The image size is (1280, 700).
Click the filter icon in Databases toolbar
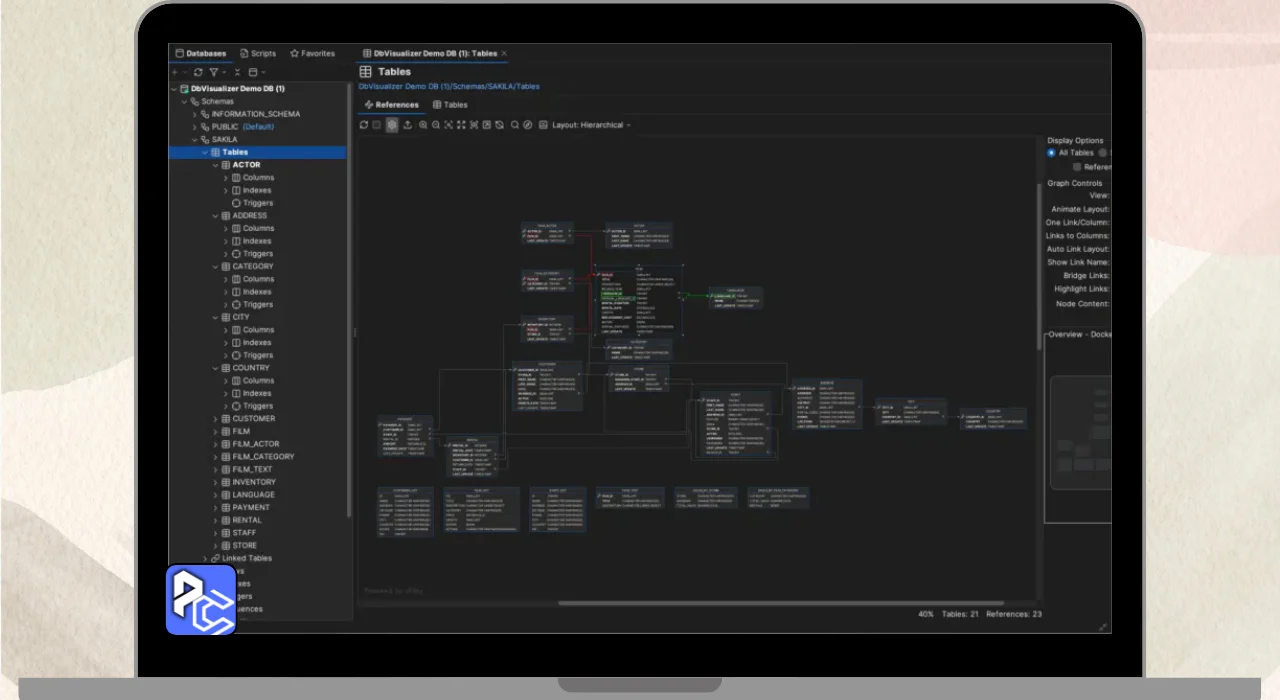[213, 72]
